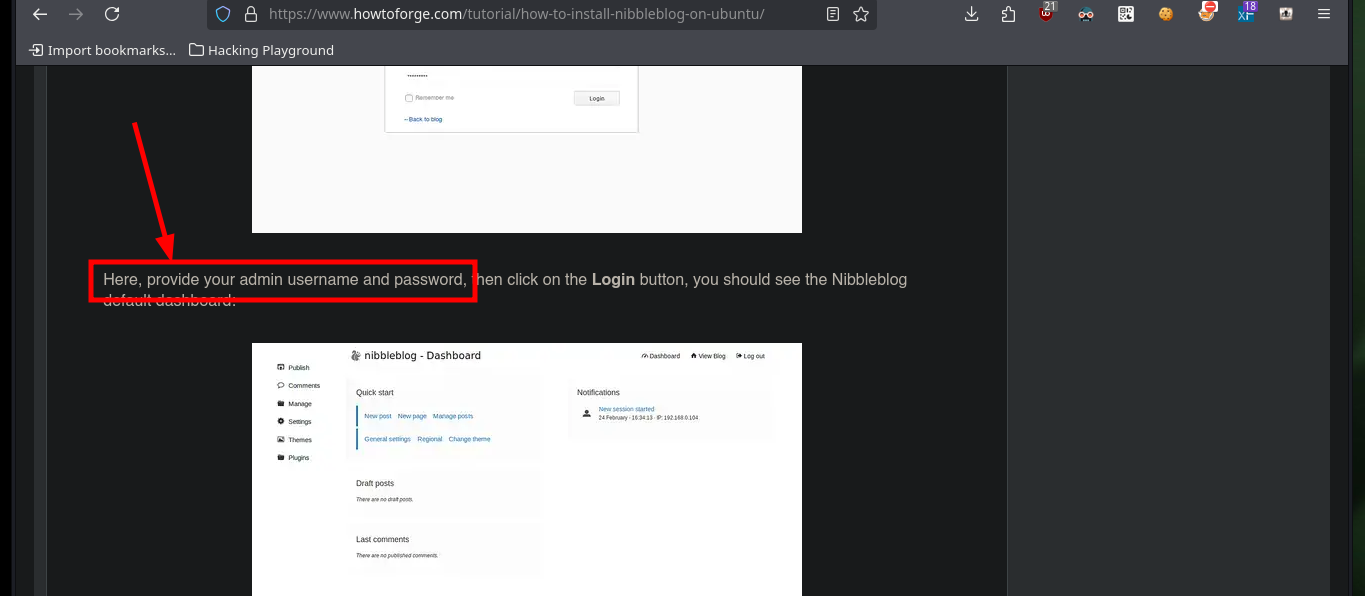
Task: Open the cookie extension icon
Action: 1166,14
